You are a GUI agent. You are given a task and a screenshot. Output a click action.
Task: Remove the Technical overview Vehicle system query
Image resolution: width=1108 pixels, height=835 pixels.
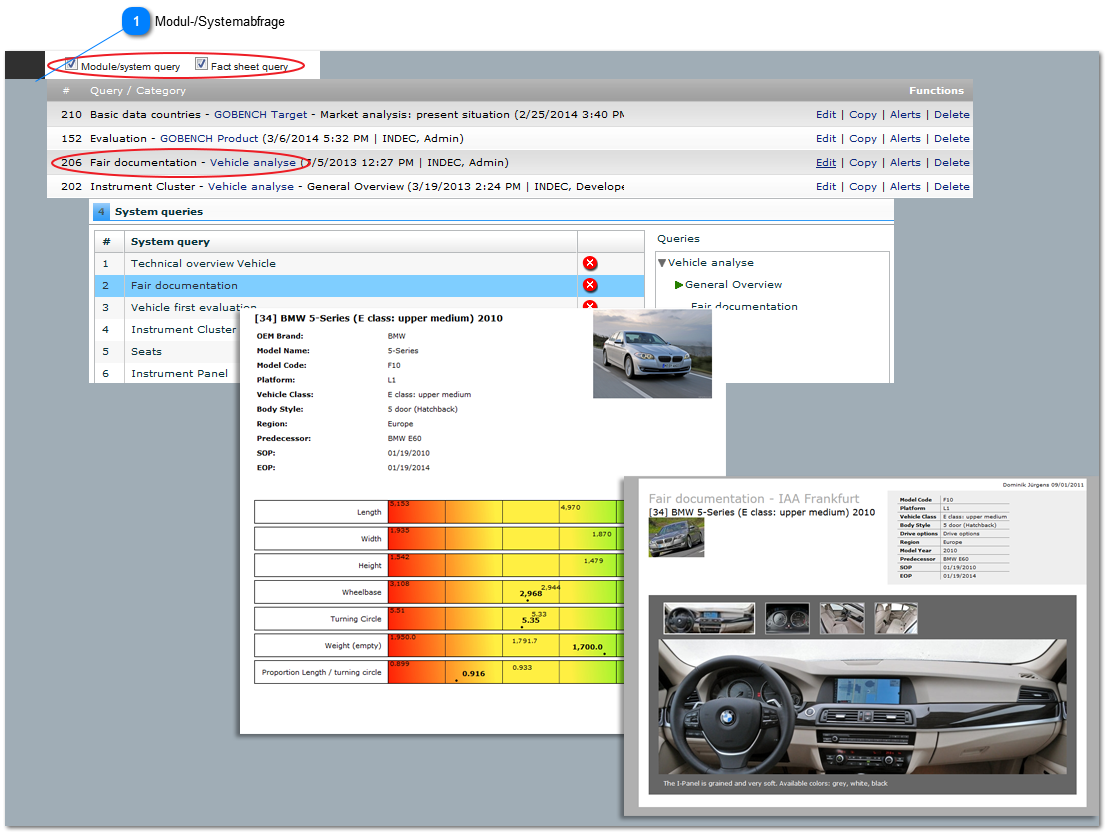coord(590,263)
